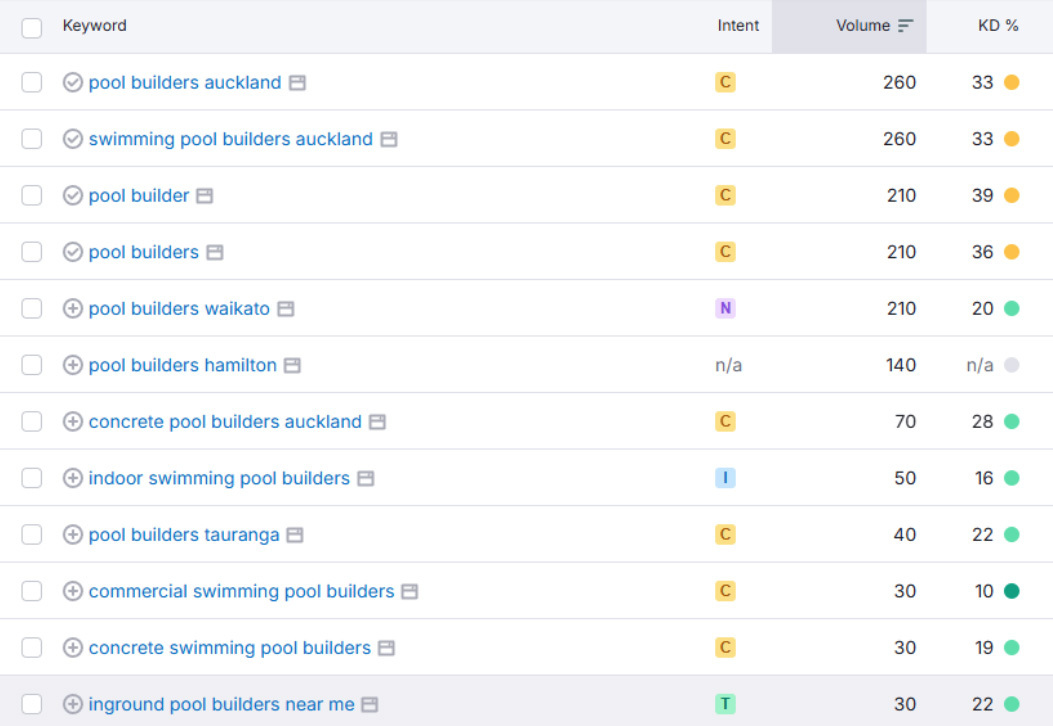
Task: Add concrete pool builders auckland to list
Action: click(72, 422)
